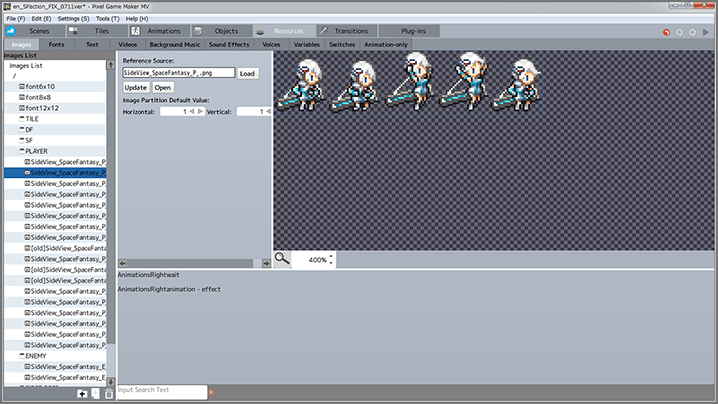Image resolution: width=718 pixels, height=404 pixels.
Task: Select font8x8 in the Images List
Action: coord(44,97)
